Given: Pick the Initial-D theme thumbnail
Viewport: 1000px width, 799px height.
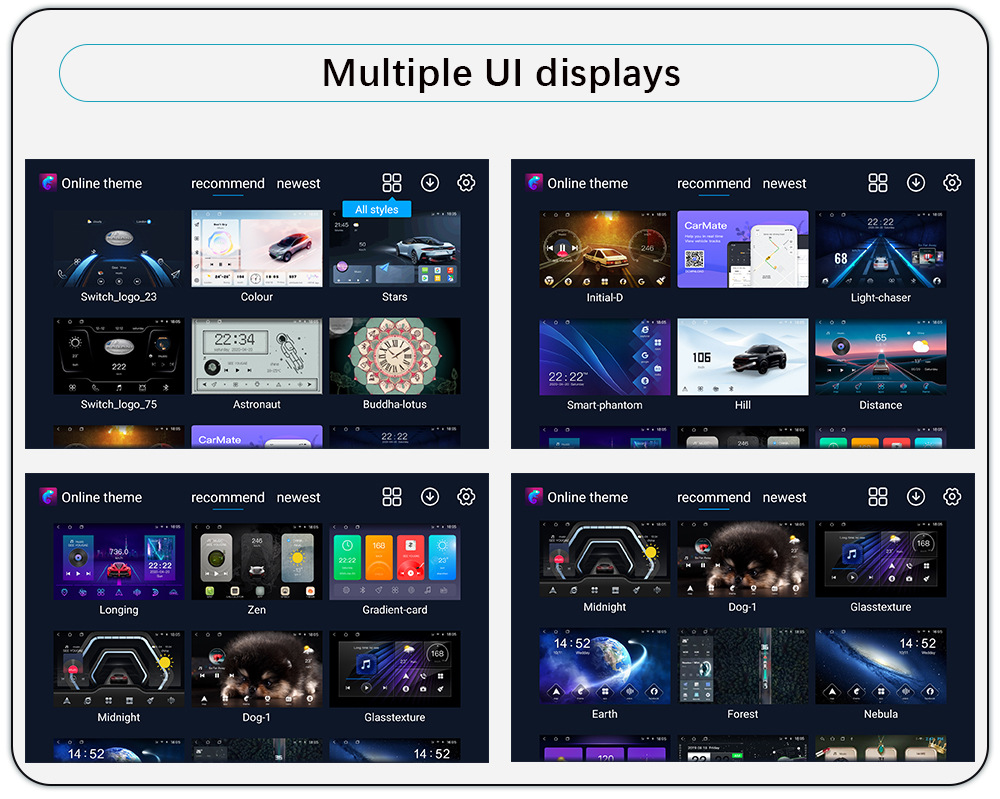Looking at the screenshot, I should pyautogui.click(x=605, y=249).
